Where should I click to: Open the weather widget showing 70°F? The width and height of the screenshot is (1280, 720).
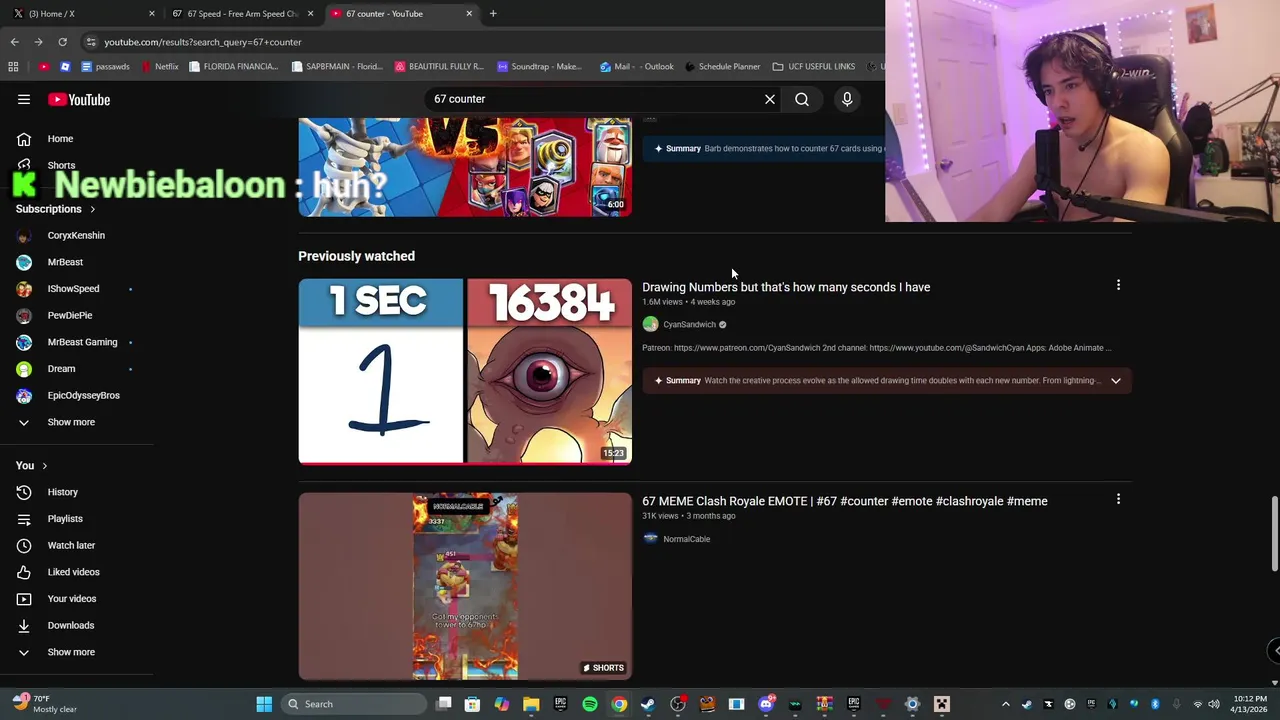point(45,704)
